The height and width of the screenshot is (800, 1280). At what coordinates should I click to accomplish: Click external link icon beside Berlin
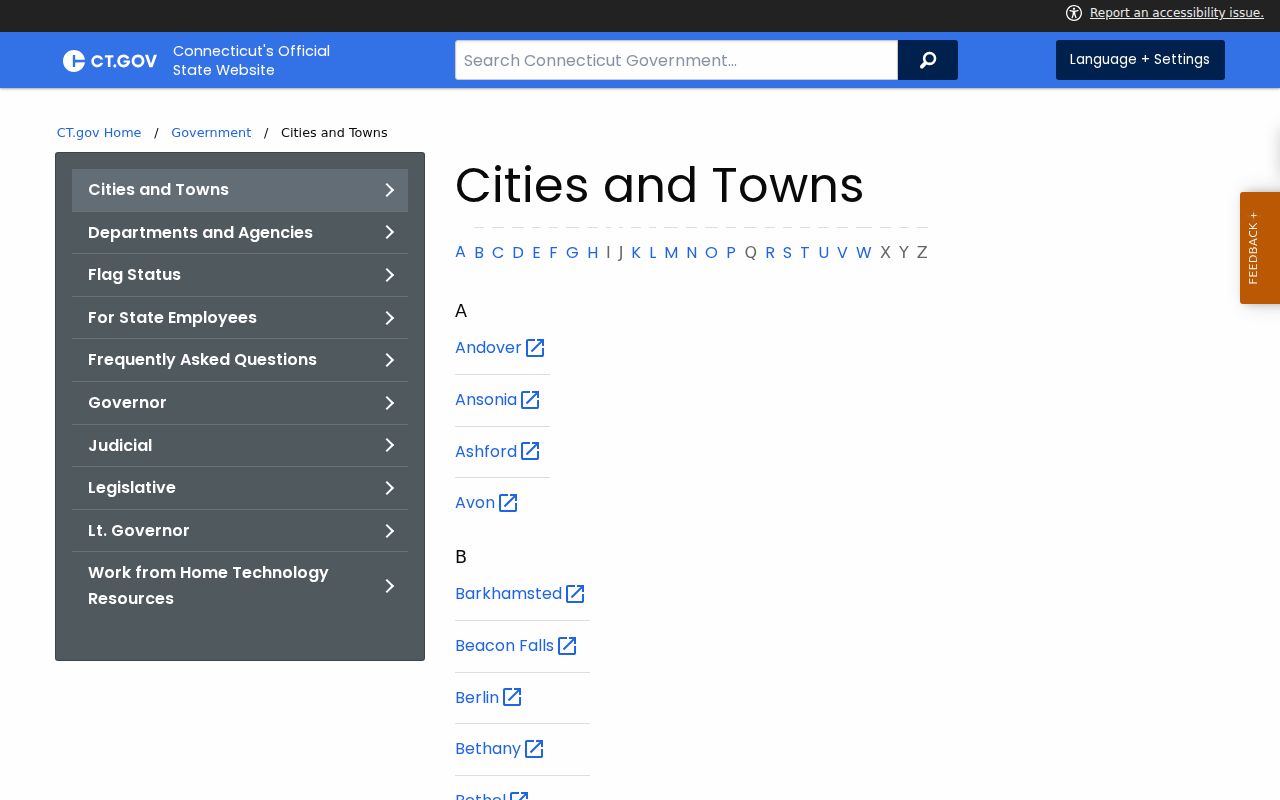pyautogui.click(x=512, y=697)
